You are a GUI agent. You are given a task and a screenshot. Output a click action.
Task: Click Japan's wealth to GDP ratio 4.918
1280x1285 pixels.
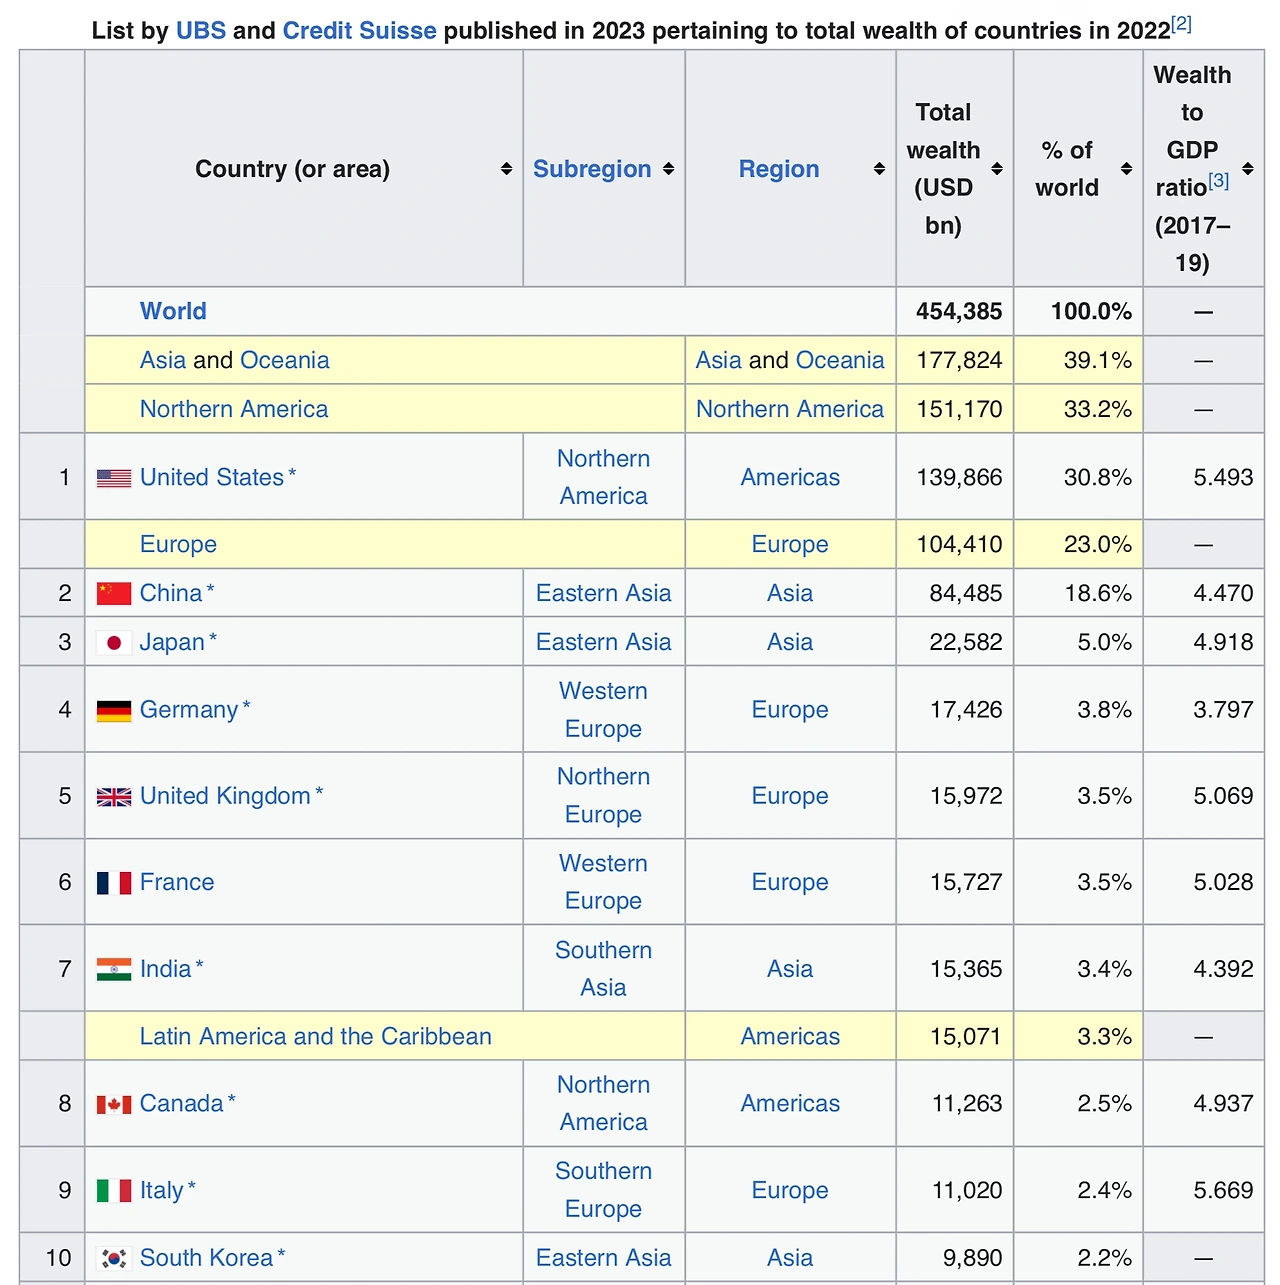pos(1223,642)
